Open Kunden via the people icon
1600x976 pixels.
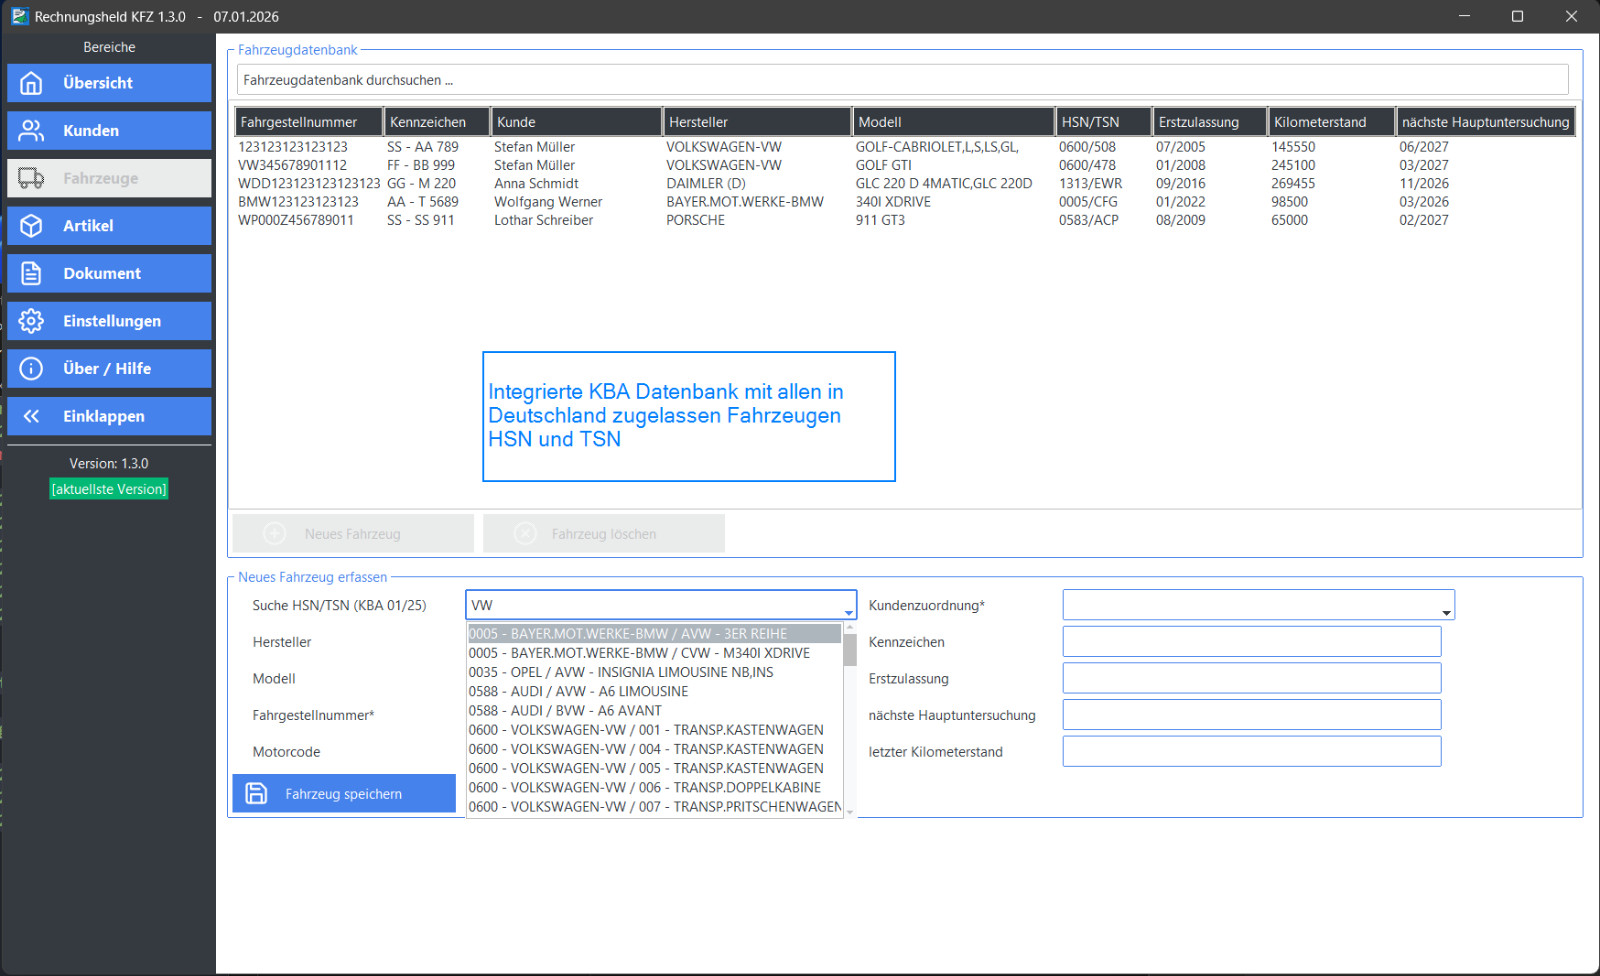(32, 131)
